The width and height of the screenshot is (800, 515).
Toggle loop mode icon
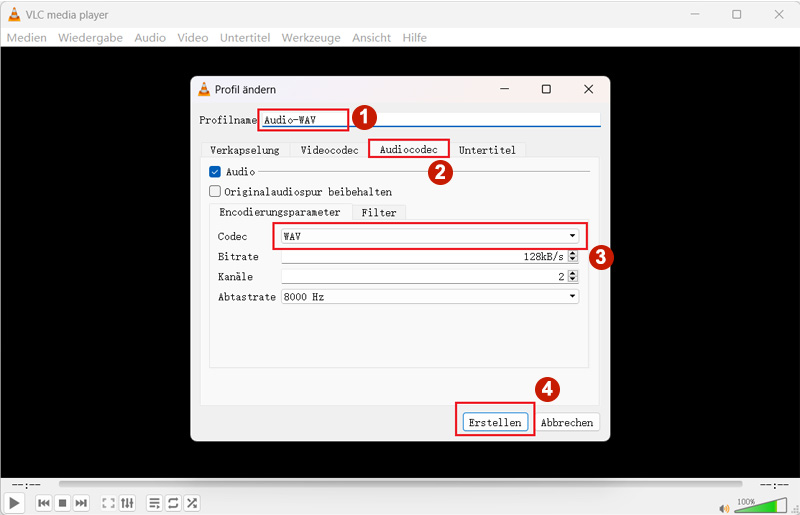[x=173, y=503]
